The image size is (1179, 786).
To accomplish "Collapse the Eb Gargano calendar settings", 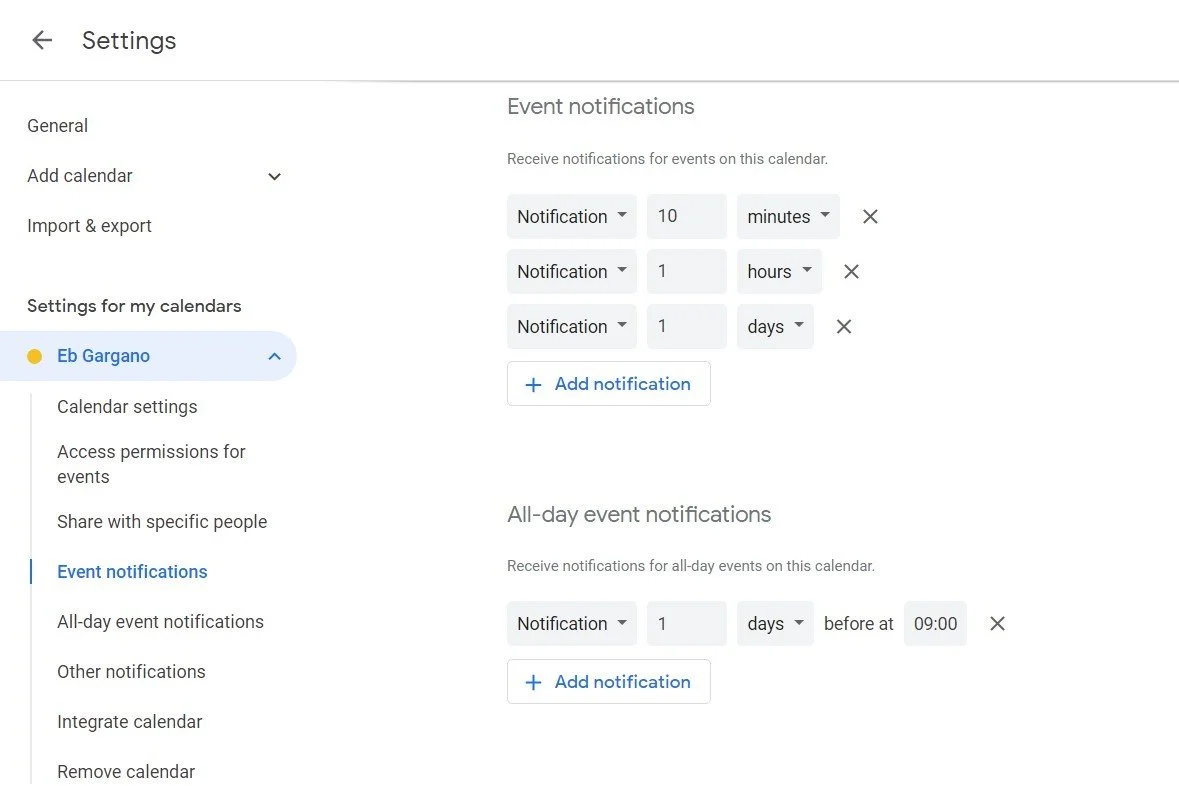I will (x=274, y=357).
